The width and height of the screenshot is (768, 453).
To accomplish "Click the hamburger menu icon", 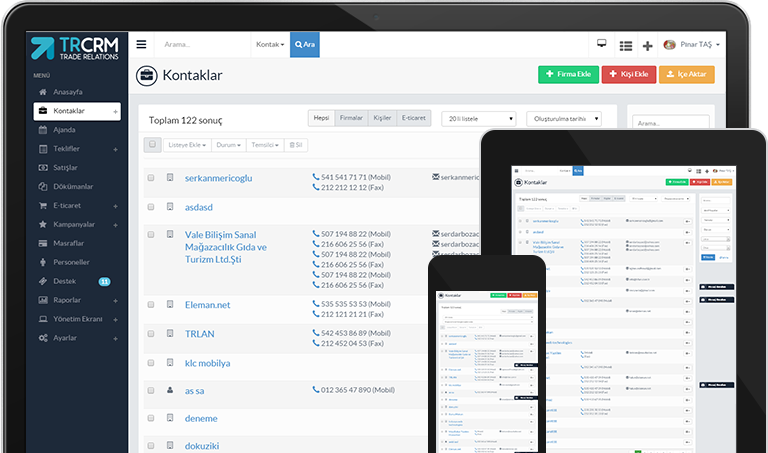I will point(141,45).
